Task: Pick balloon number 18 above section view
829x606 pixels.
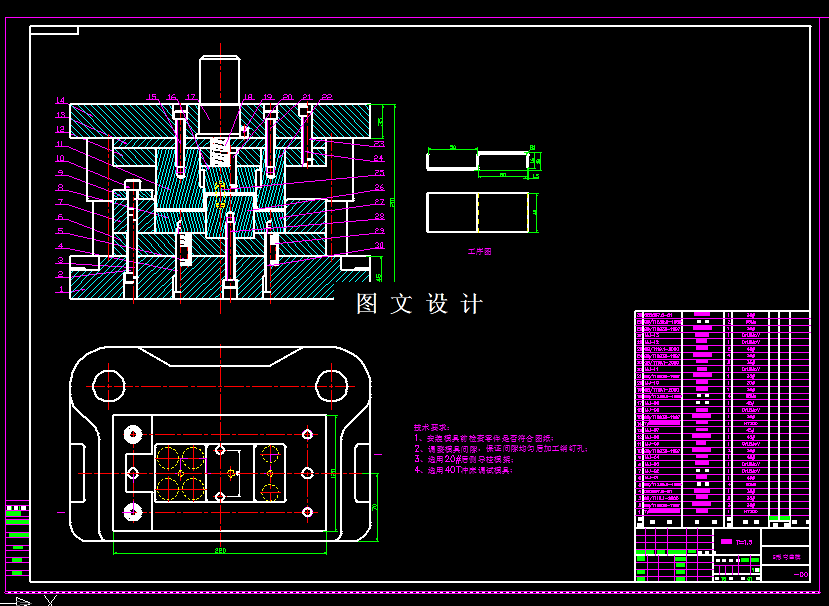Action: [x=248, y=97]
